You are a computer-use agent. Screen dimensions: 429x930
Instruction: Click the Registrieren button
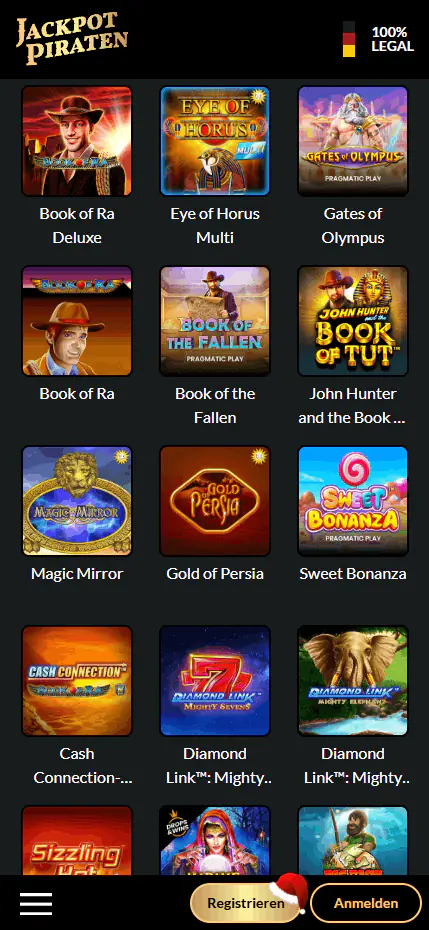(246, 903)
